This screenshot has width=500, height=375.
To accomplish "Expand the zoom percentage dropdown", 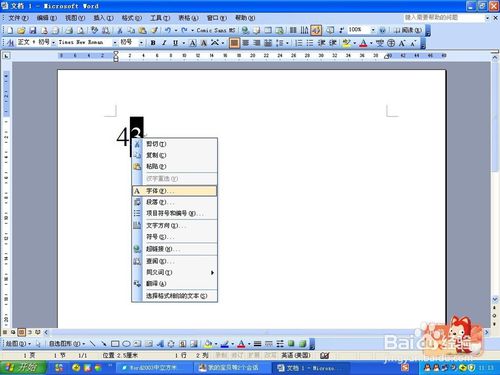I will pos(373,30).
